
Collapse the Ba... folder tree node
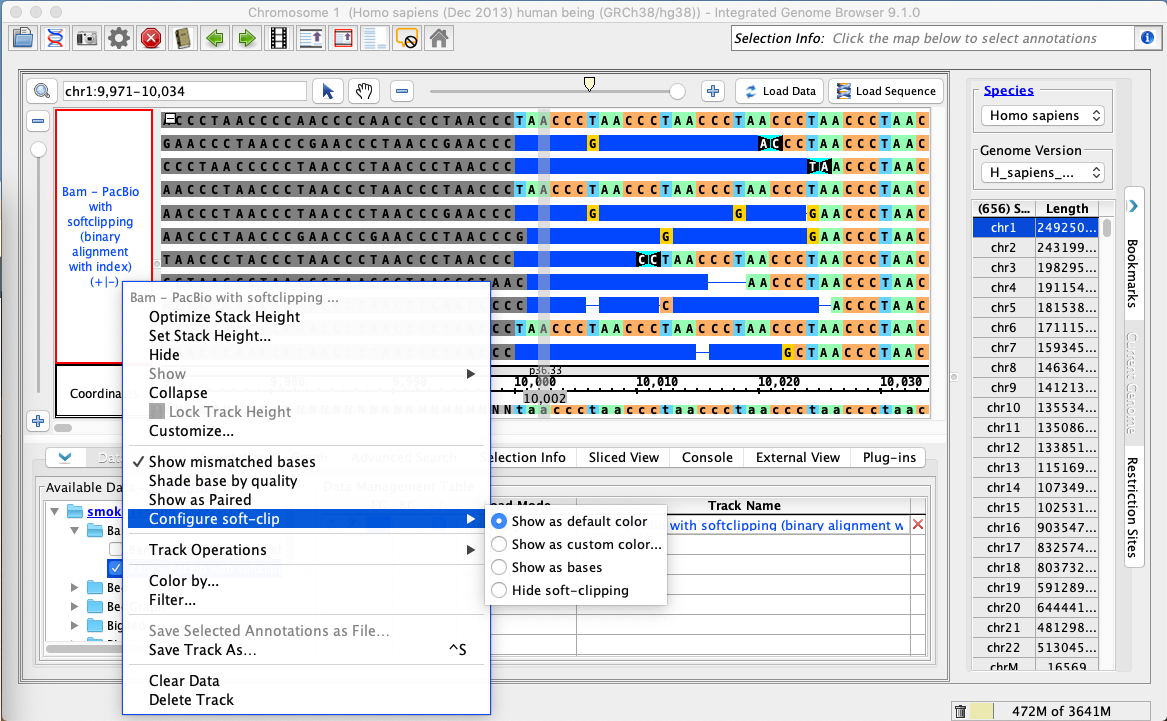74,531
